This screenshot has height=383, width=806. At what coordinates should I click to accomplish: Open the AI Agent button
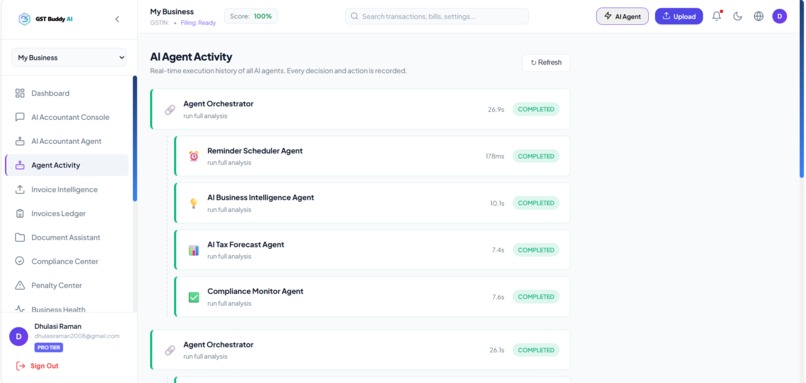click(622, 16)
